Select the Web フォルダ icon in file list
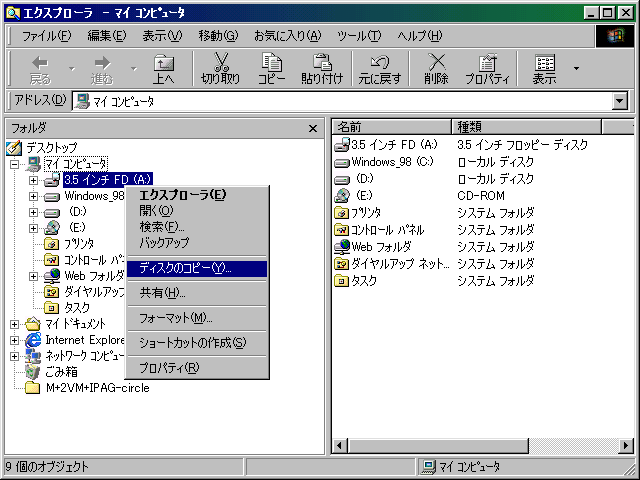Screen dimensions: 640x480 (342, 247)
